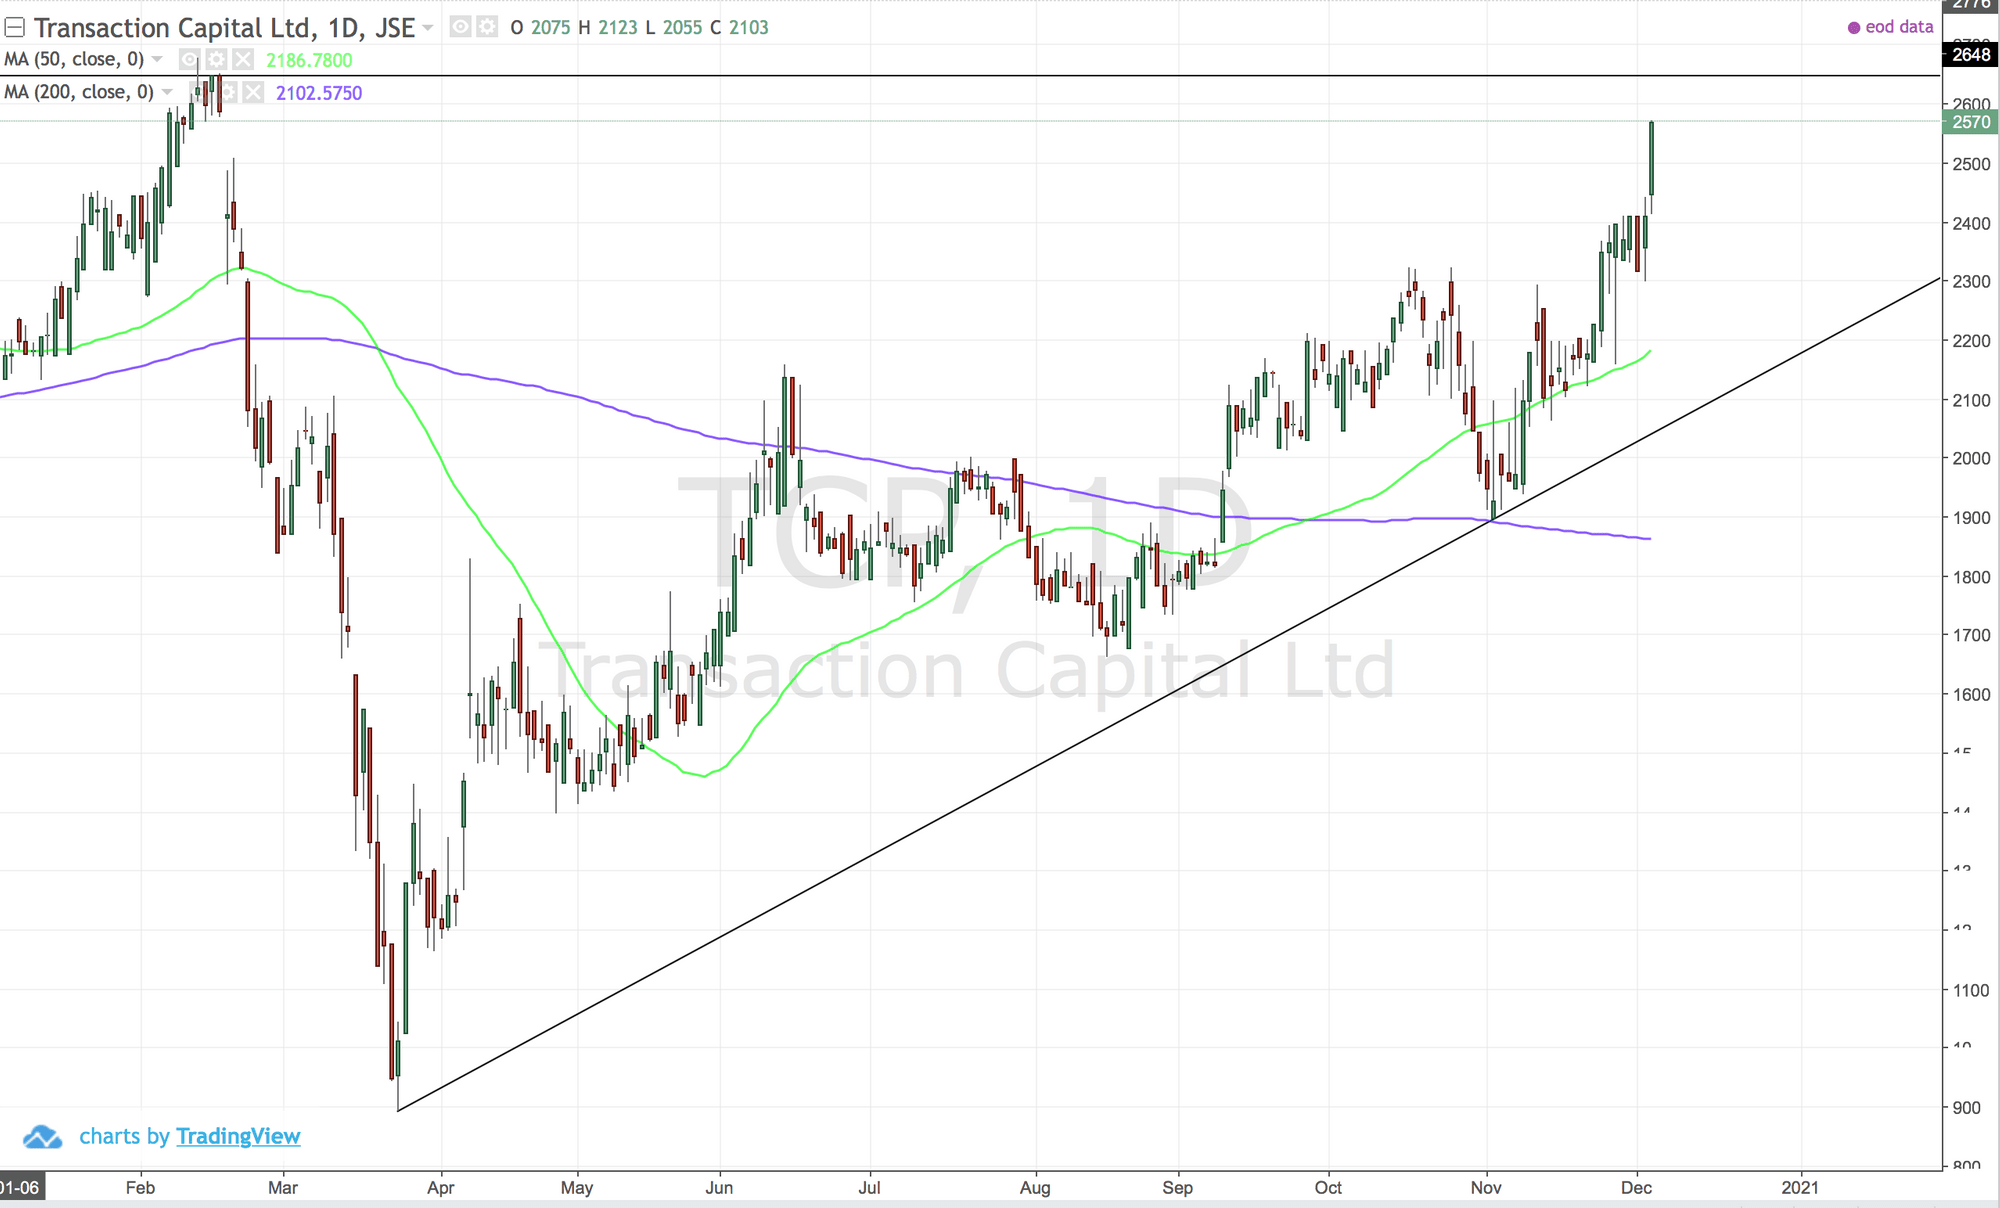Hide the MA 50 indicator via eye icon
The width and height of the screenshot is (2000, 1208).
(x=190, y=60)
